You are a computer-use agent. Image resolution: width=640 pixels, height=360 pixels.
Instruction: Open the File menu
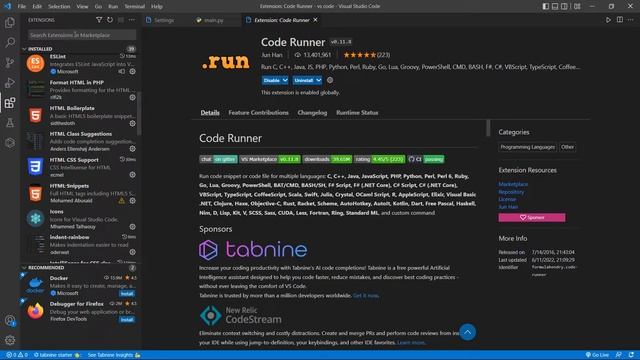tap(22, 6)
